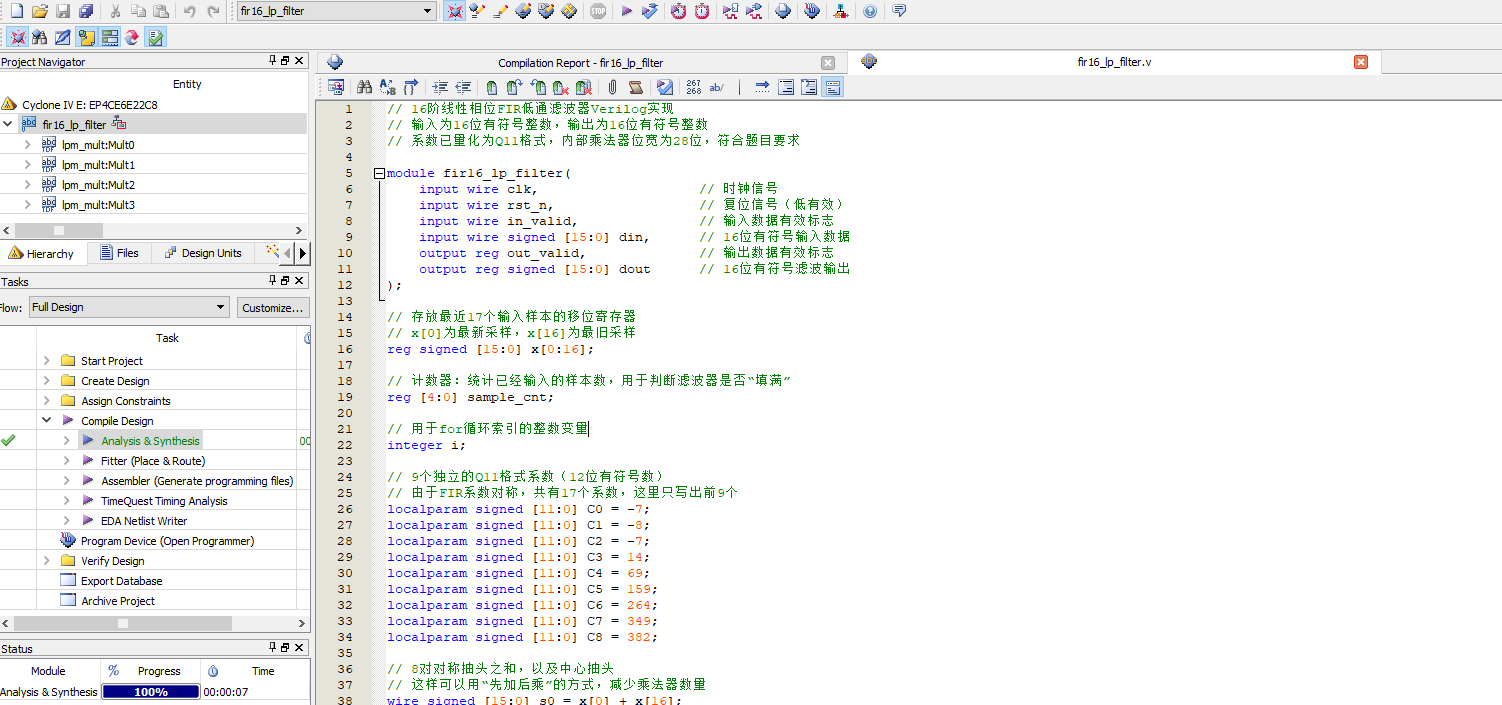1502x705 pixels.
Task: Jump to matching brace icon
Action: click(x=410, y=87)
